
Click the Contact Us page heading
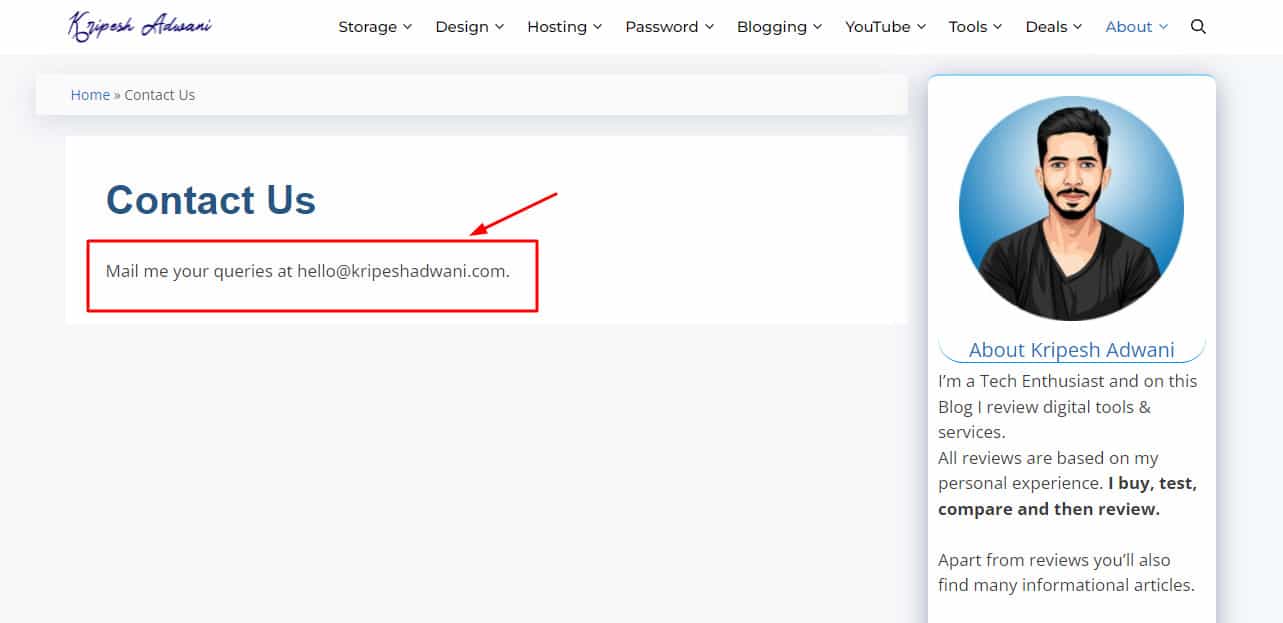click(x=211, y=200)
